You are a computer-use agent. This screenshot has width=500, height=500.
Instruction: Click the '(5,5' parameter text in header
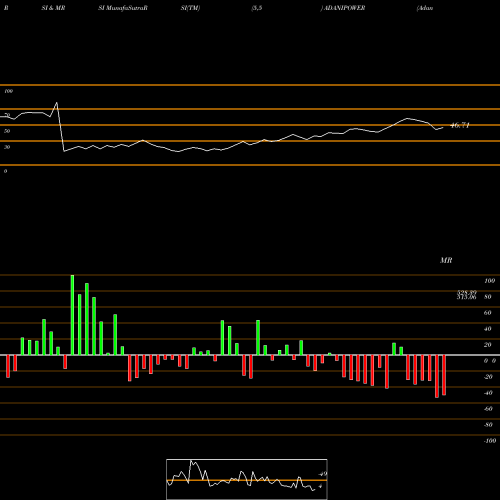[257, 8]
